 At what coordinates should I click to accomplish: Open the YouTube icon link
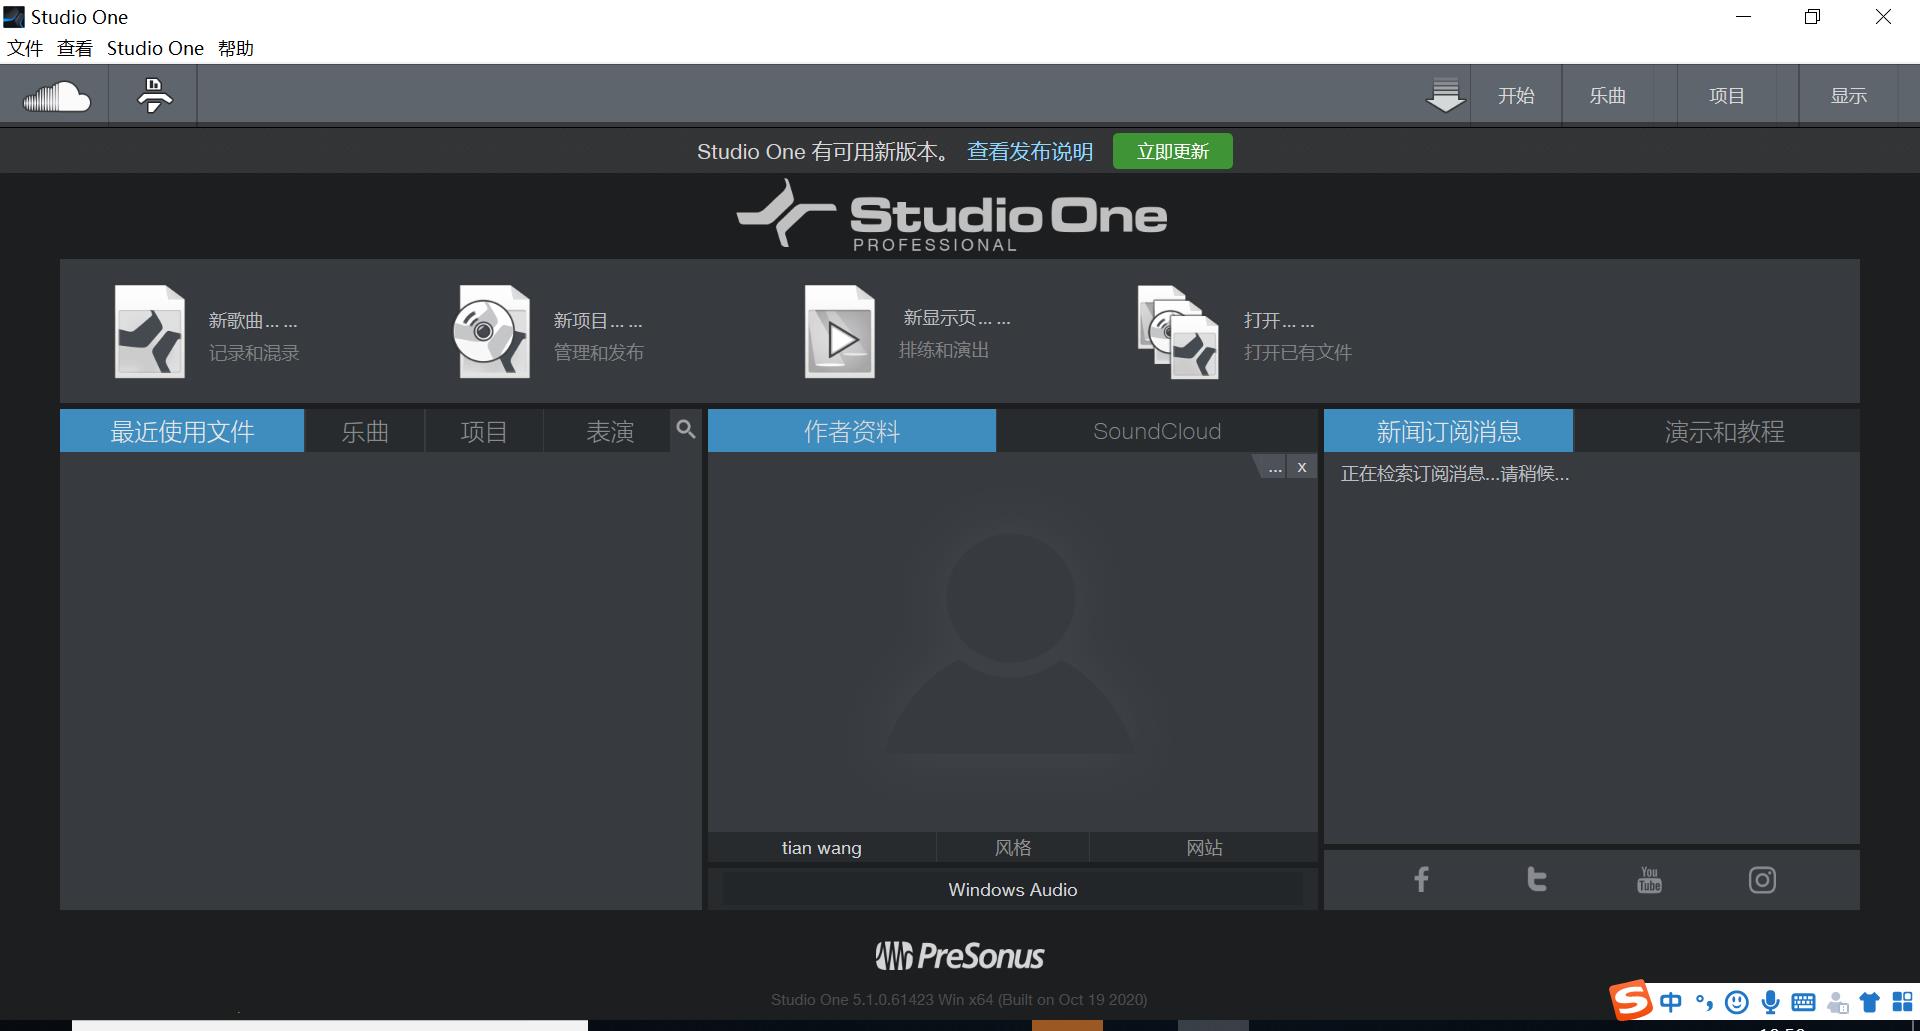(x=1649, y=879)
